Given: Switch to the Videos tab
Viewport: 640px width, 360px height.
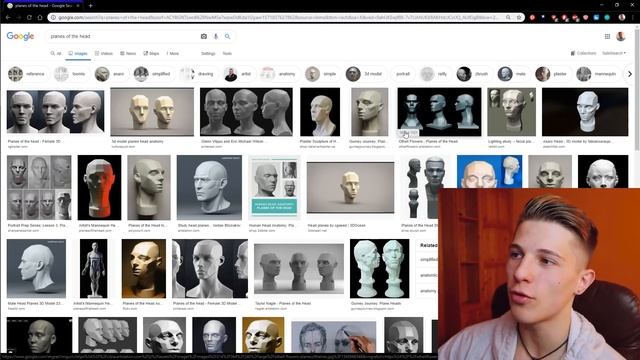Looking at the screenshot, I should click(x=104, y=53).
